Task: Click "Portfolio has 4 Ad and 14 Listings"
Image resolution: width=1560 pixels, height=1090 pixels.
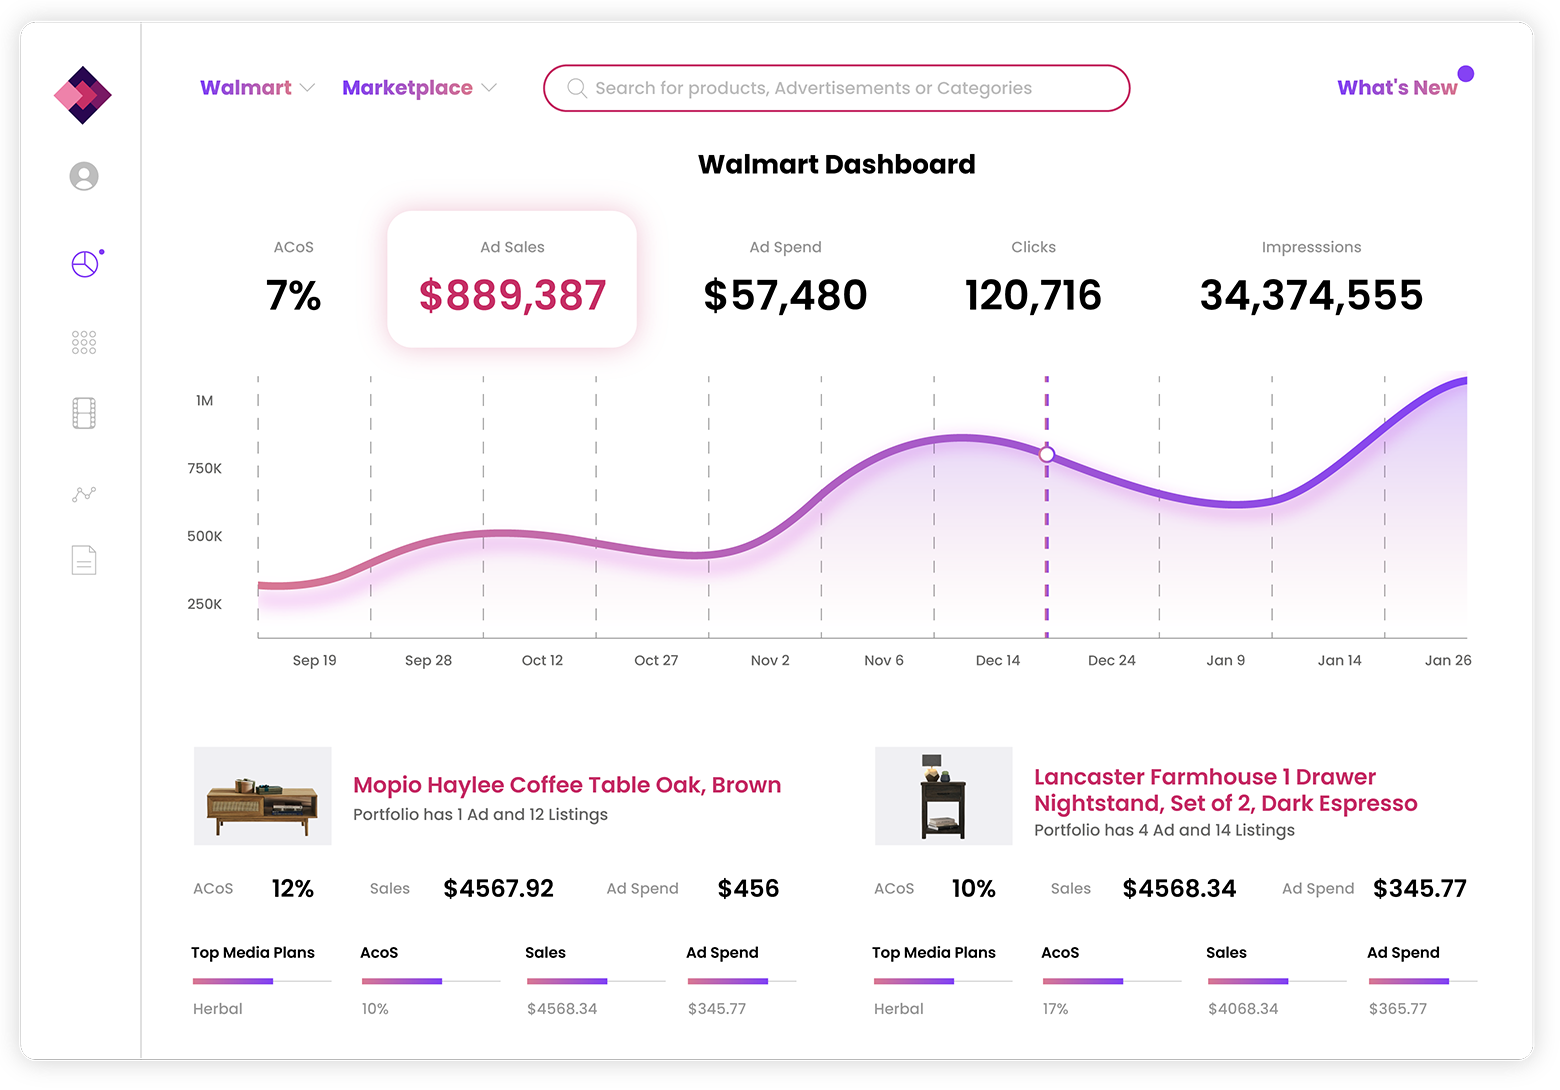Action: coord(1164,830)
